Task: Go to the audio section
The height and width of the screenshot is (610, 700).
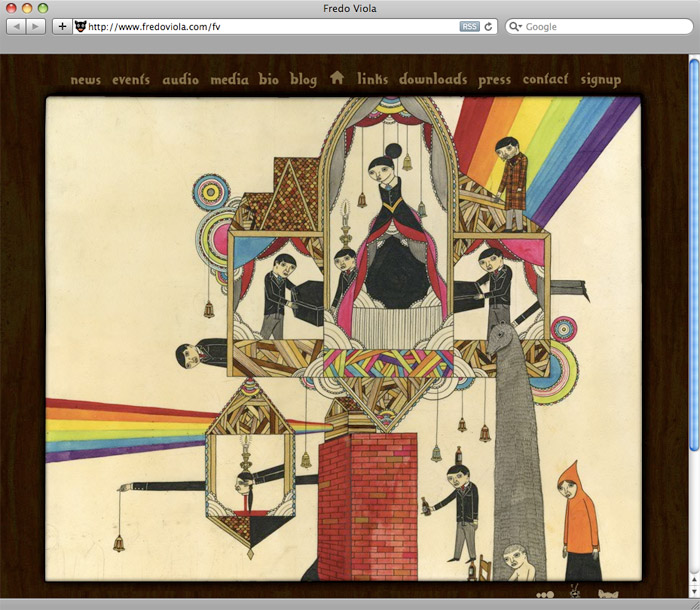Action: (180, 79)
